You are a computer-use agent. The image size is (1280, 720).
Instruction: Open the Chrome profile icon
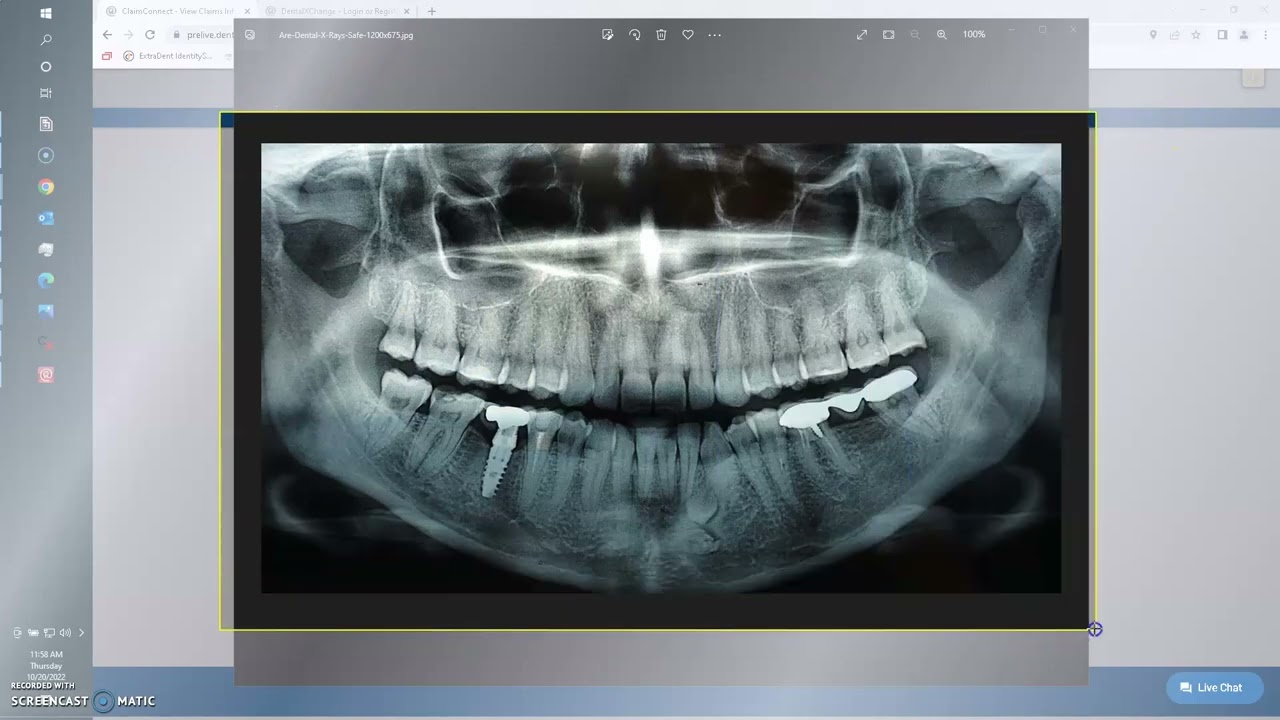[x=1244, y=34]
